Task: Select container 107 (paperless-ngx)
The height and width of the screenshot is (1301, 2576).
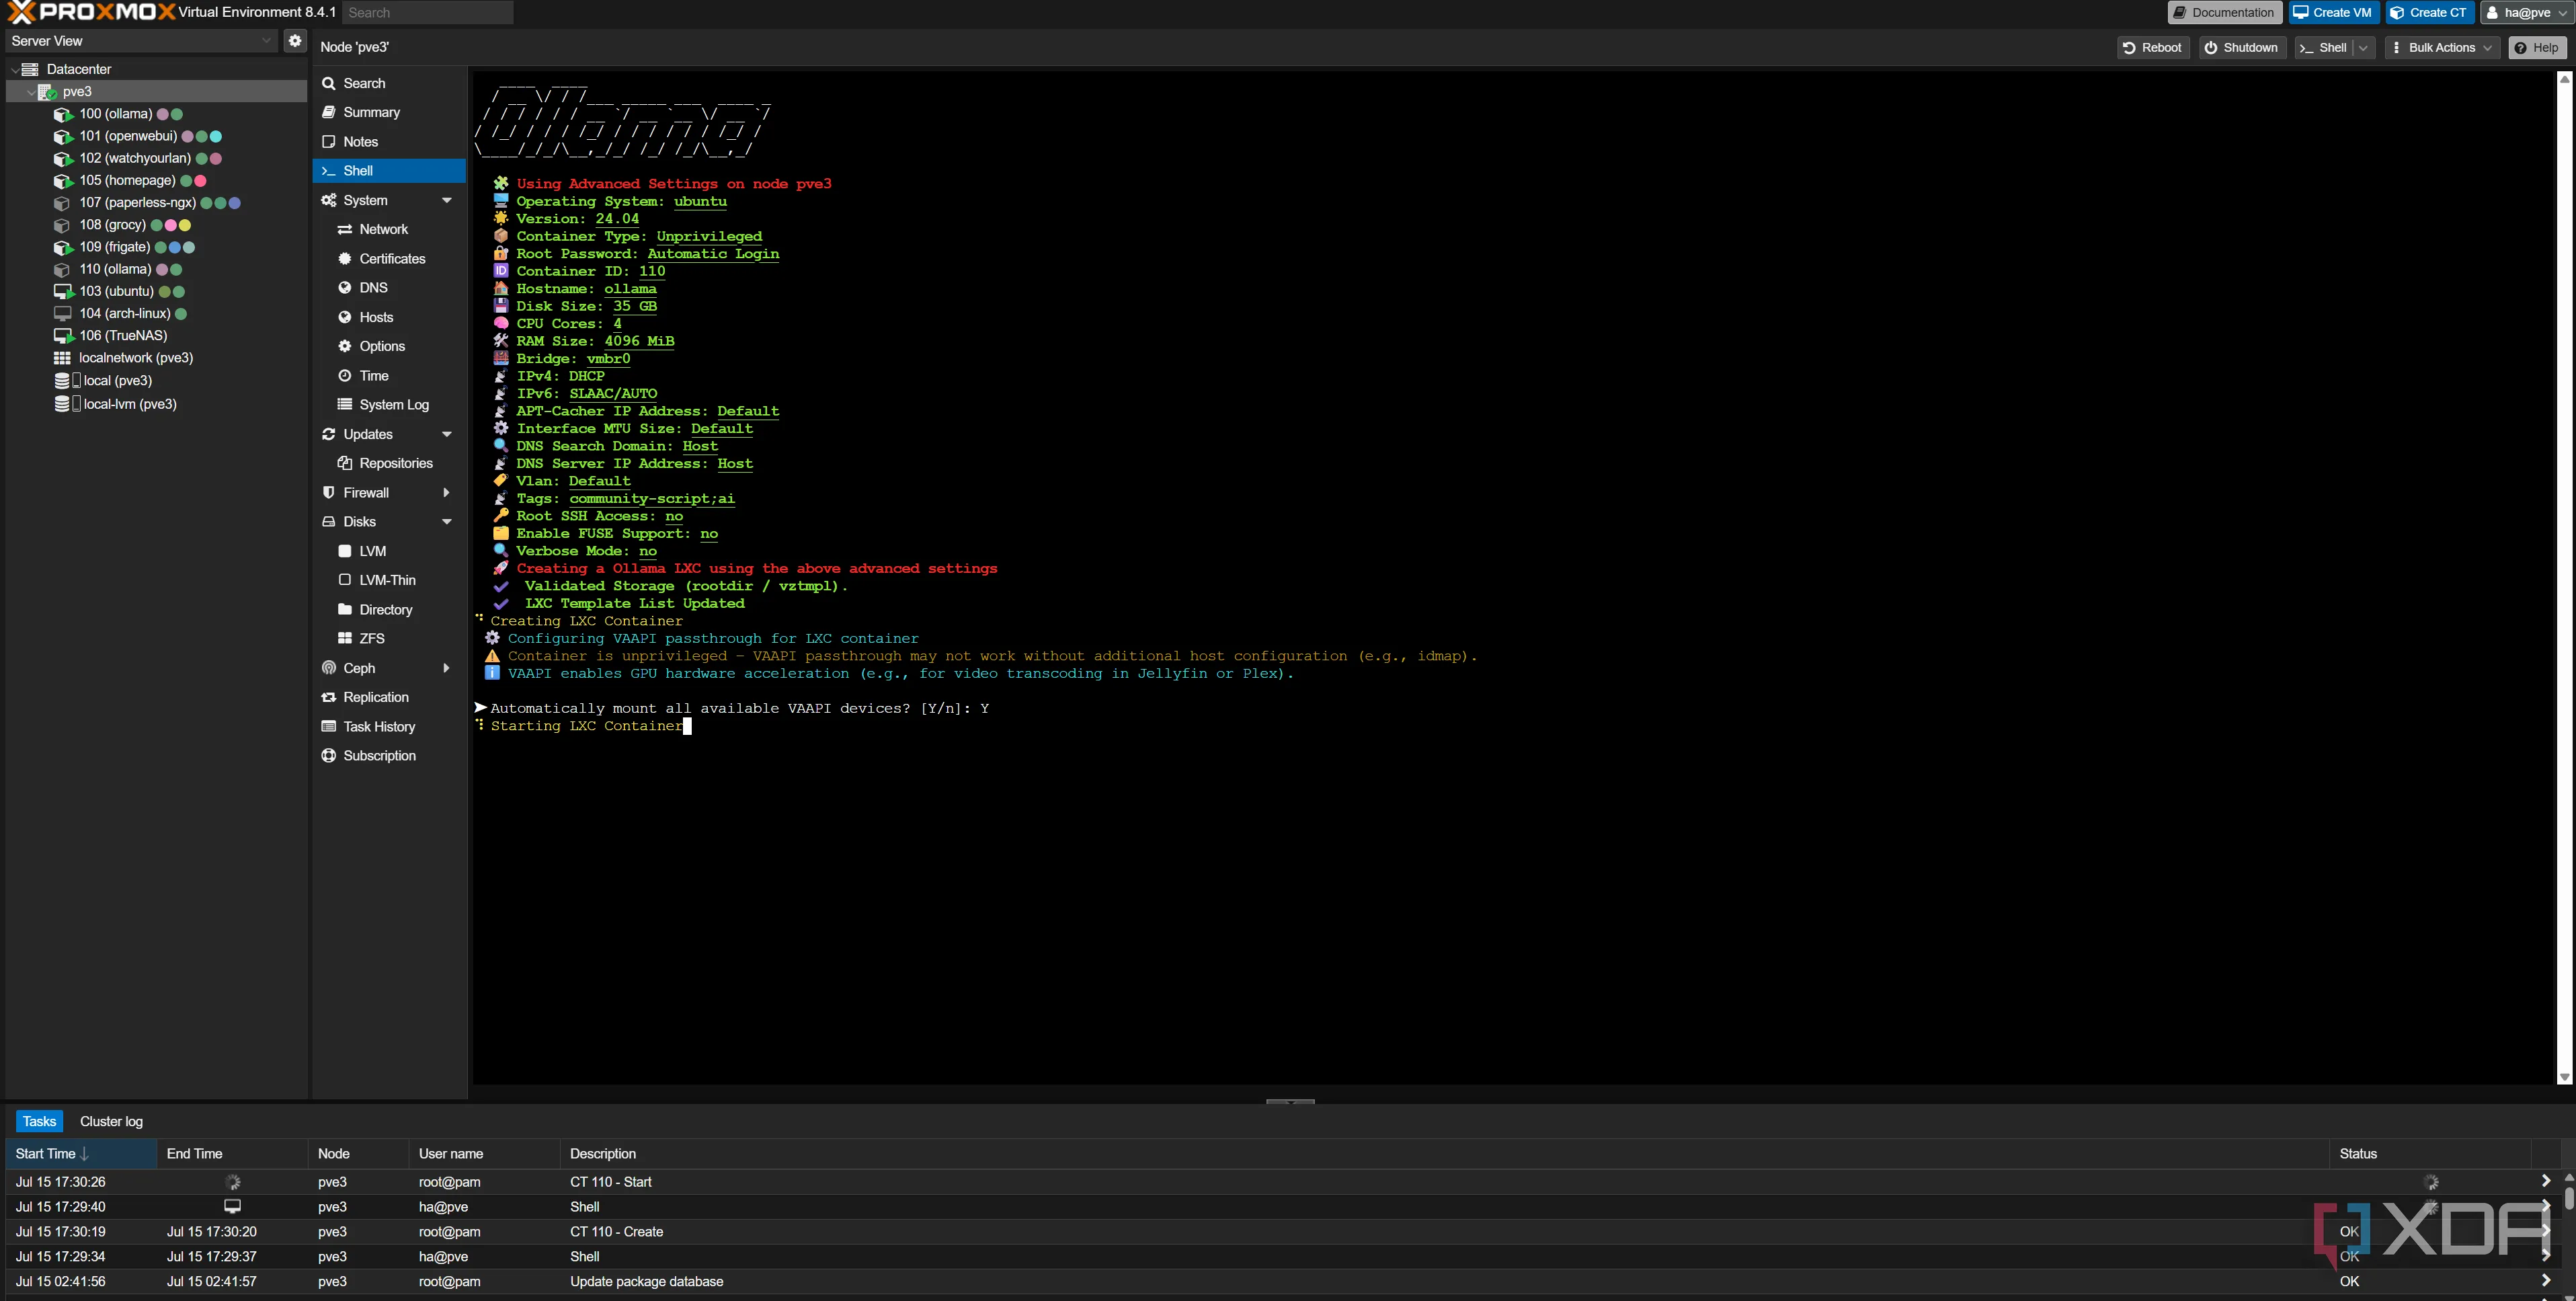Action: (138, 202)
